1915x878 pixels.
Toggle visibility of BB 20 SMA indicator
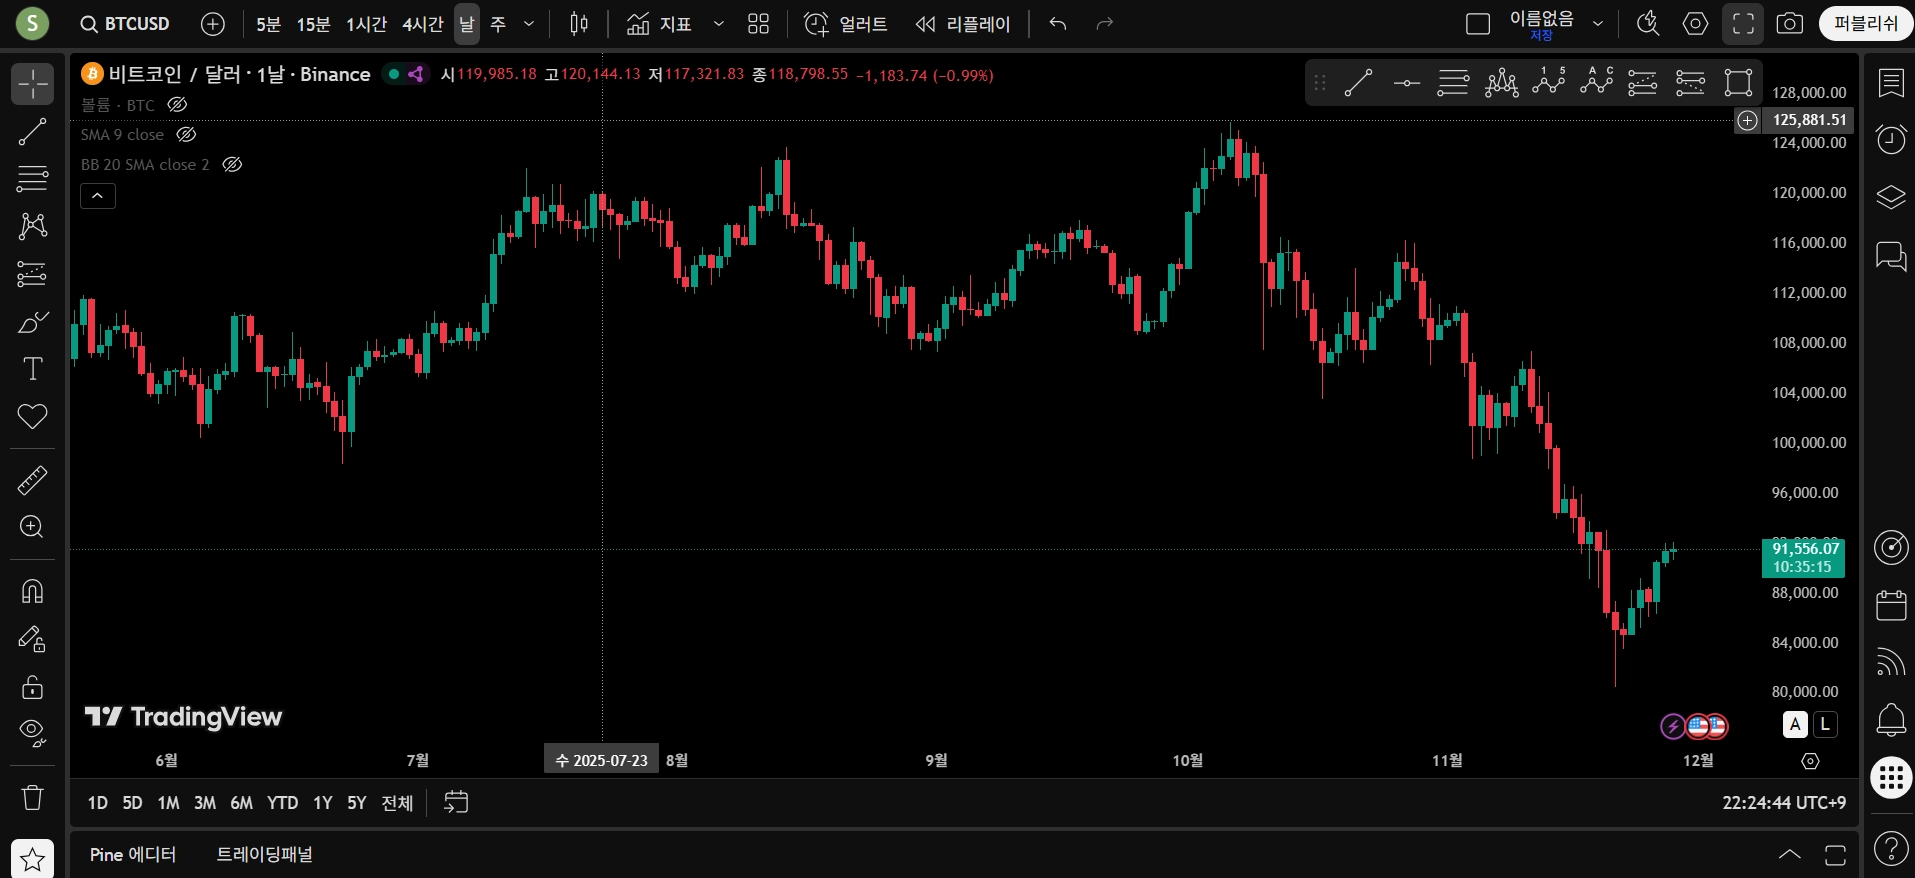(232, 165)
